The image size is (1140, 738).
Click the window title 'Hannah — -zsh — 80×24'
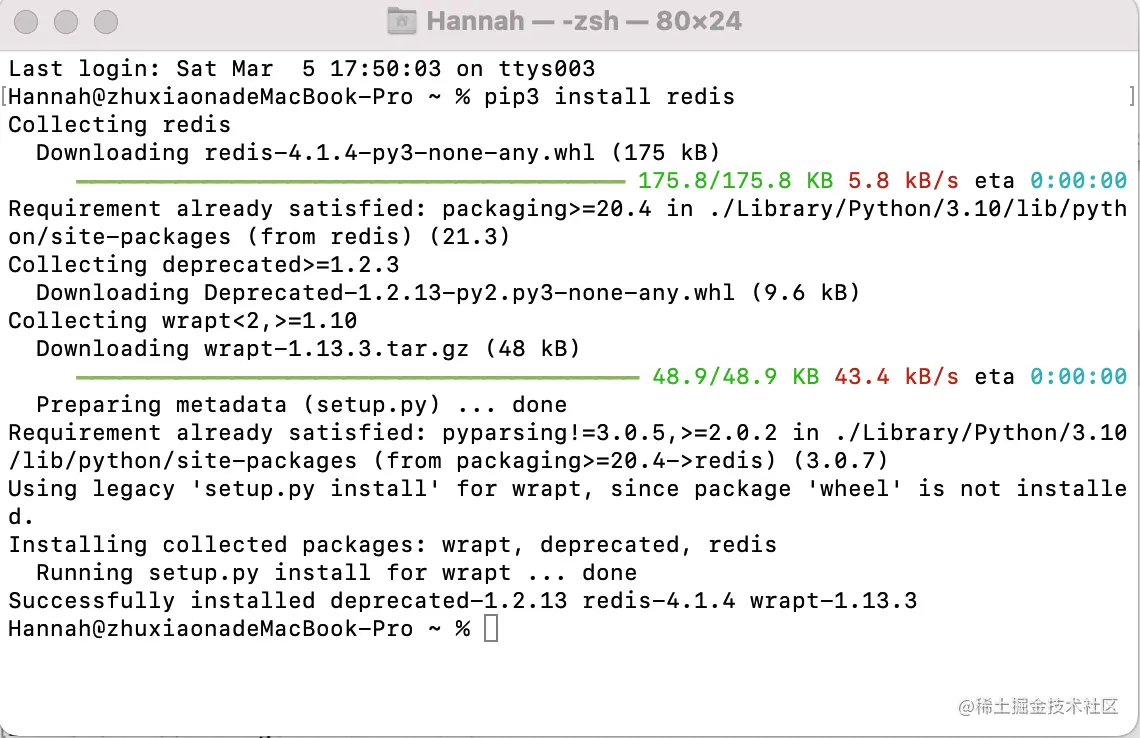point(584,21)
